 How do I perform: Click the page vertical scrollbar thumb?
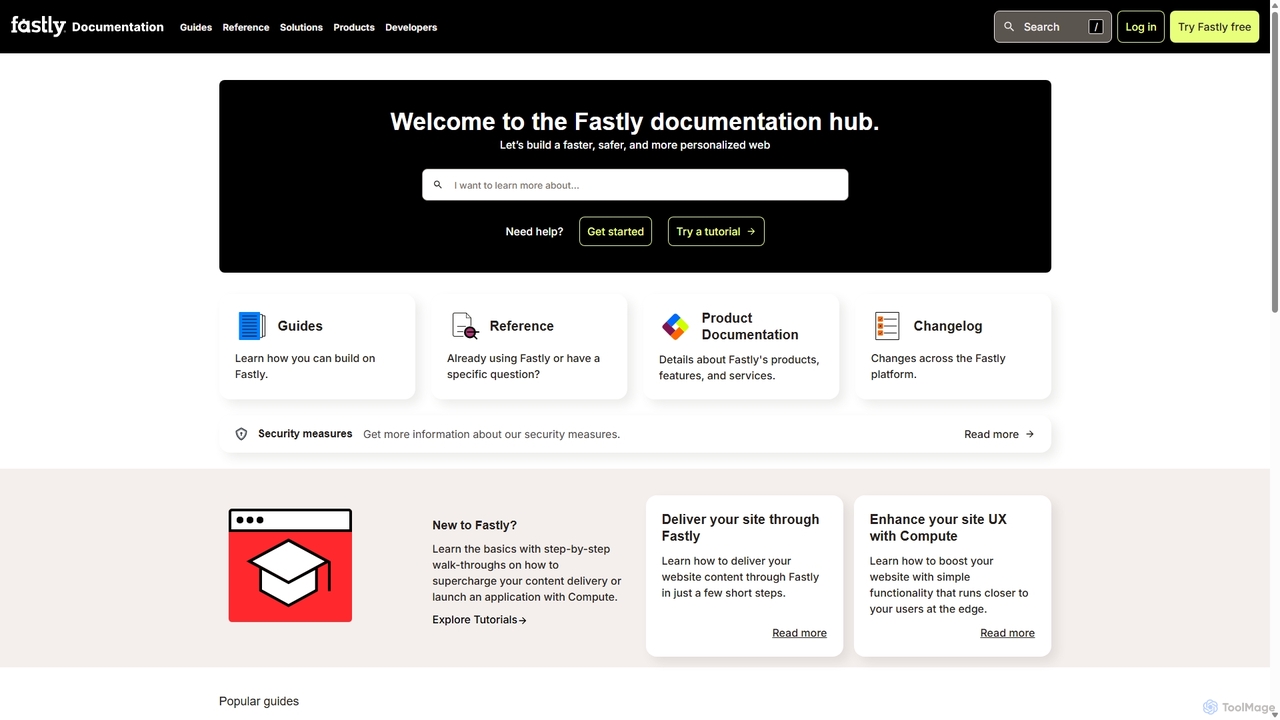(x=1274, y=162)
